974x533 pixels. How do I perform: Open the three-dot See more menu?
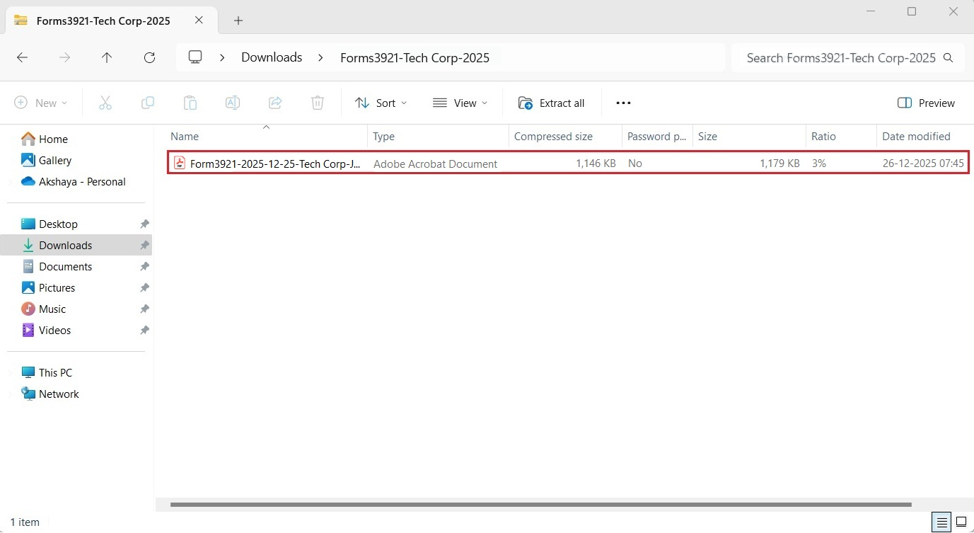623,103
